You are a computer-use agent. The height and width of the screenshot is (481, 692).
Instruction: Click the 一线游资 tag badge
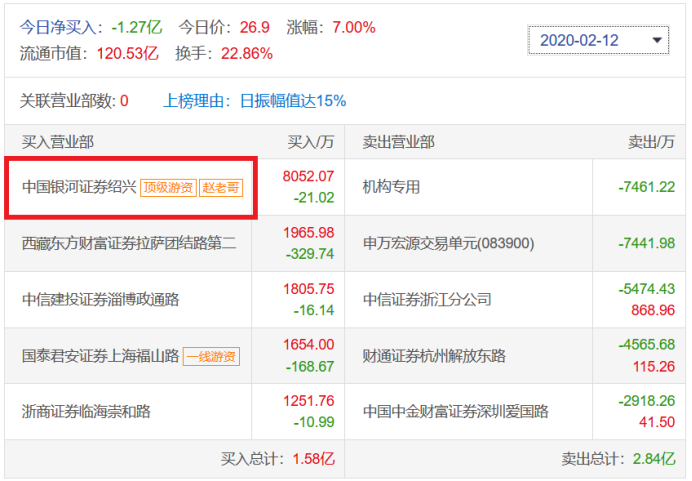click(x=211, y=357)
